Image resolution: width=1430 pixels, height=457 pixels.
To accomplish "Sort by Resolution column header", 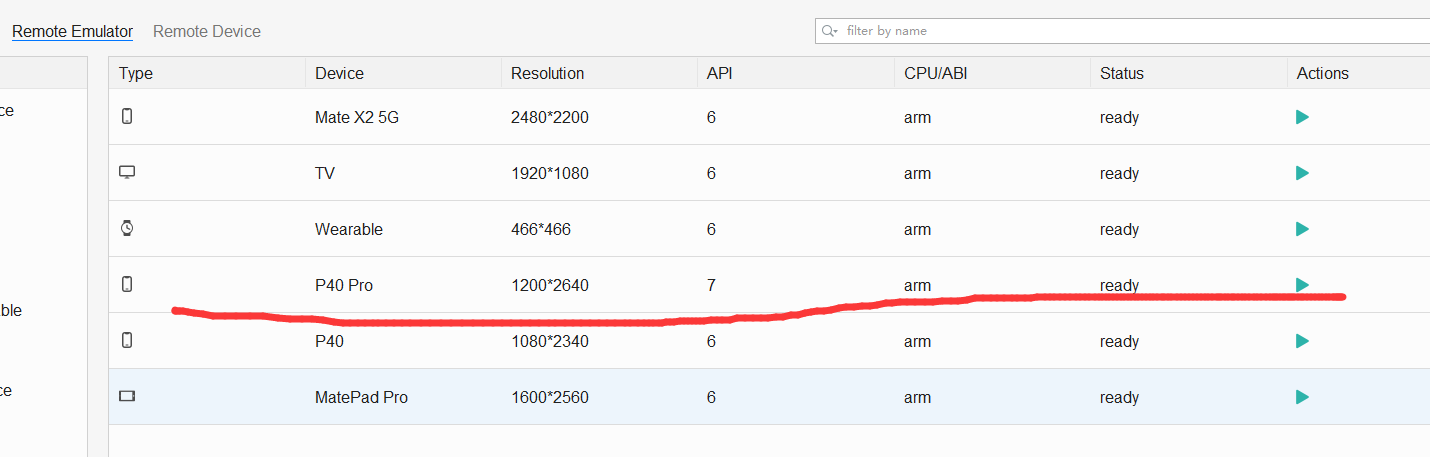I will (547, 73).
